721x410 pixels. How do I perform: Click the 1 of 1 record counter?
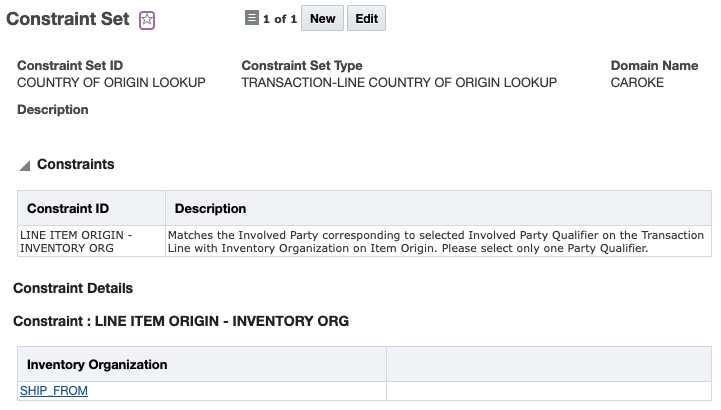click(x=280, y=19)
